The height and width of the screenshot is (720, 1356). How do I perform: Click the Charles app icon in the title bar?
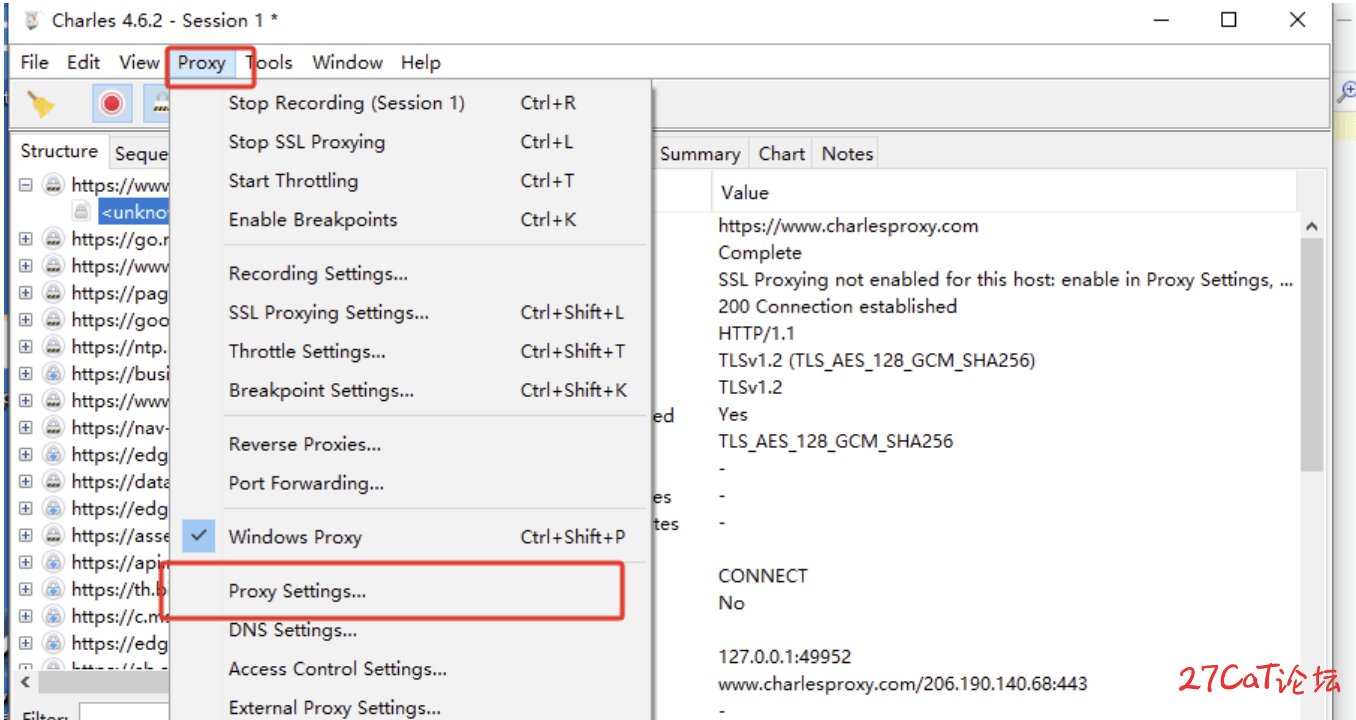point(34,20)
